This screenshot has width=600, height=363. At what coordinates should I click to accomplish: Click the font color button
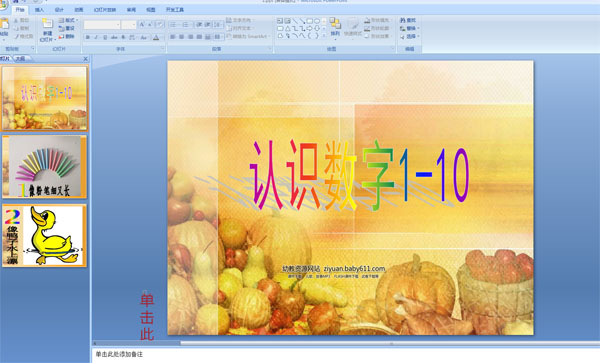(x=156, y=37)
